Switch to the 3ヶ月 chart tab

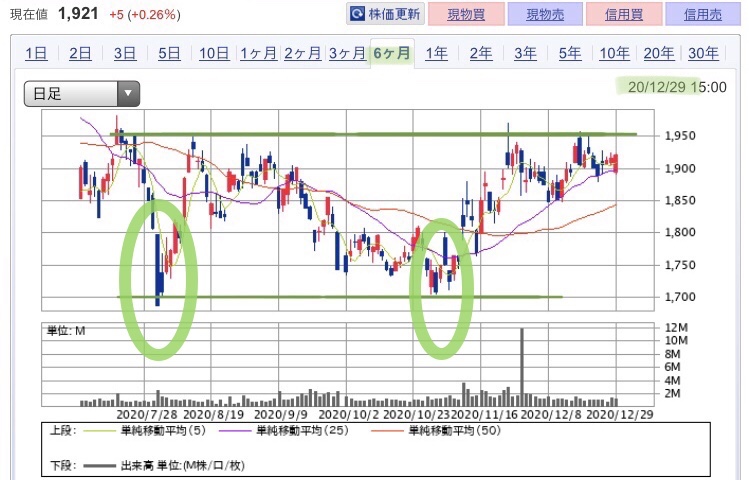pos(347,53)
